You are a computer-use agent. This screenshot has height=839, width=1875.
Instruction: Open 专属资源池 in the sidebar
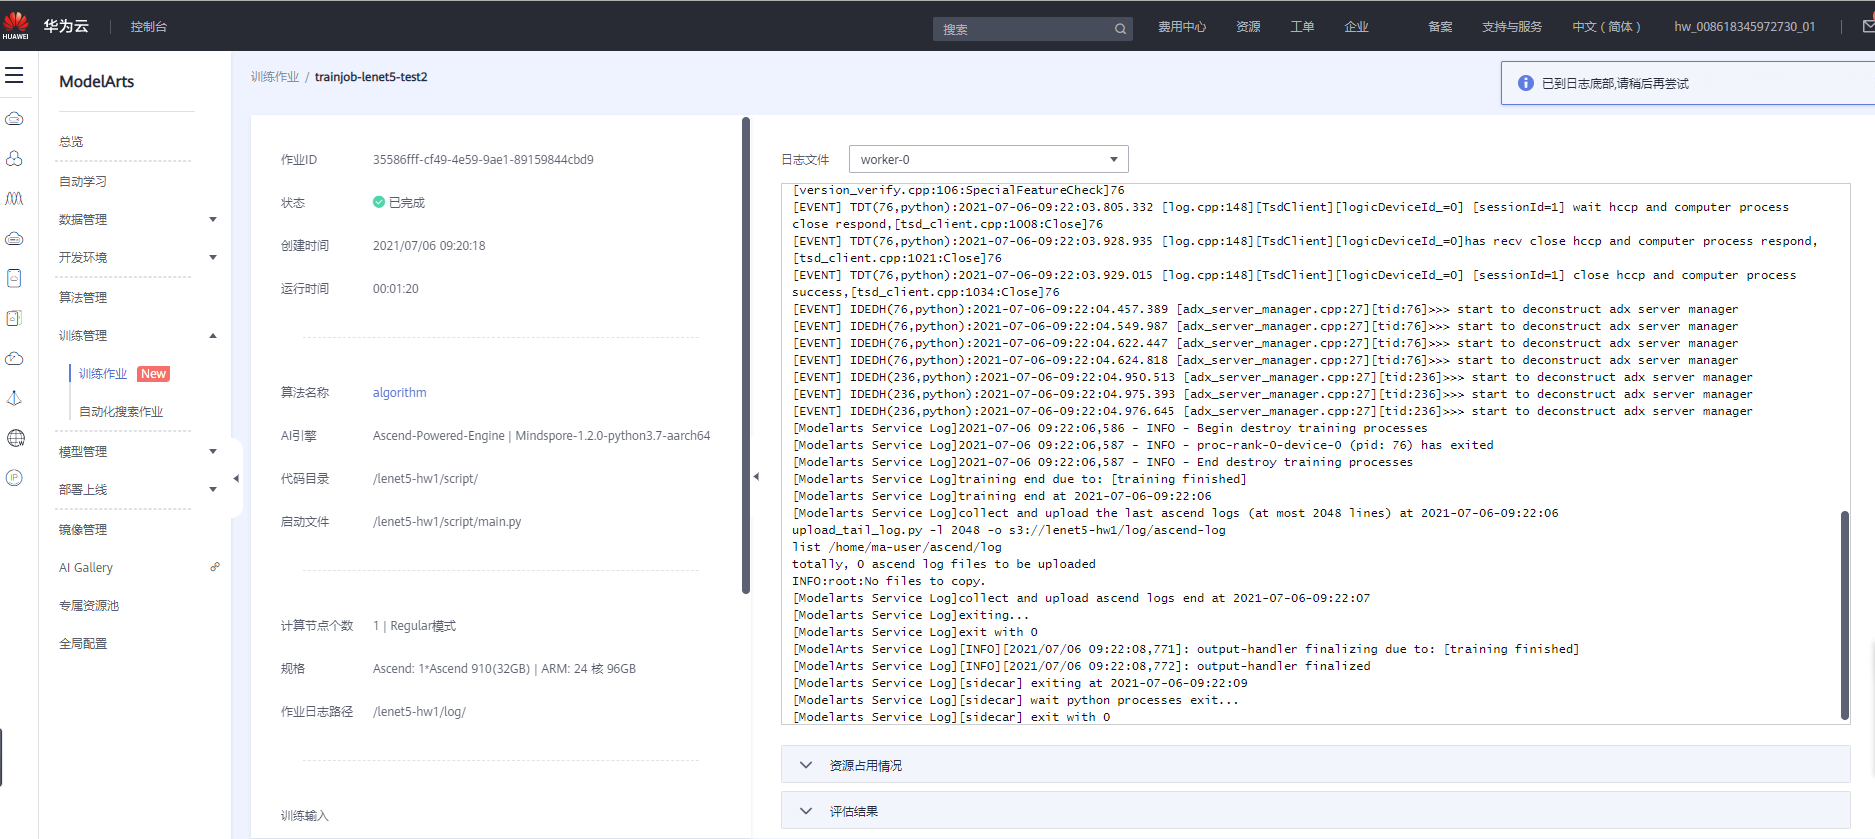[x=89, y=606]
